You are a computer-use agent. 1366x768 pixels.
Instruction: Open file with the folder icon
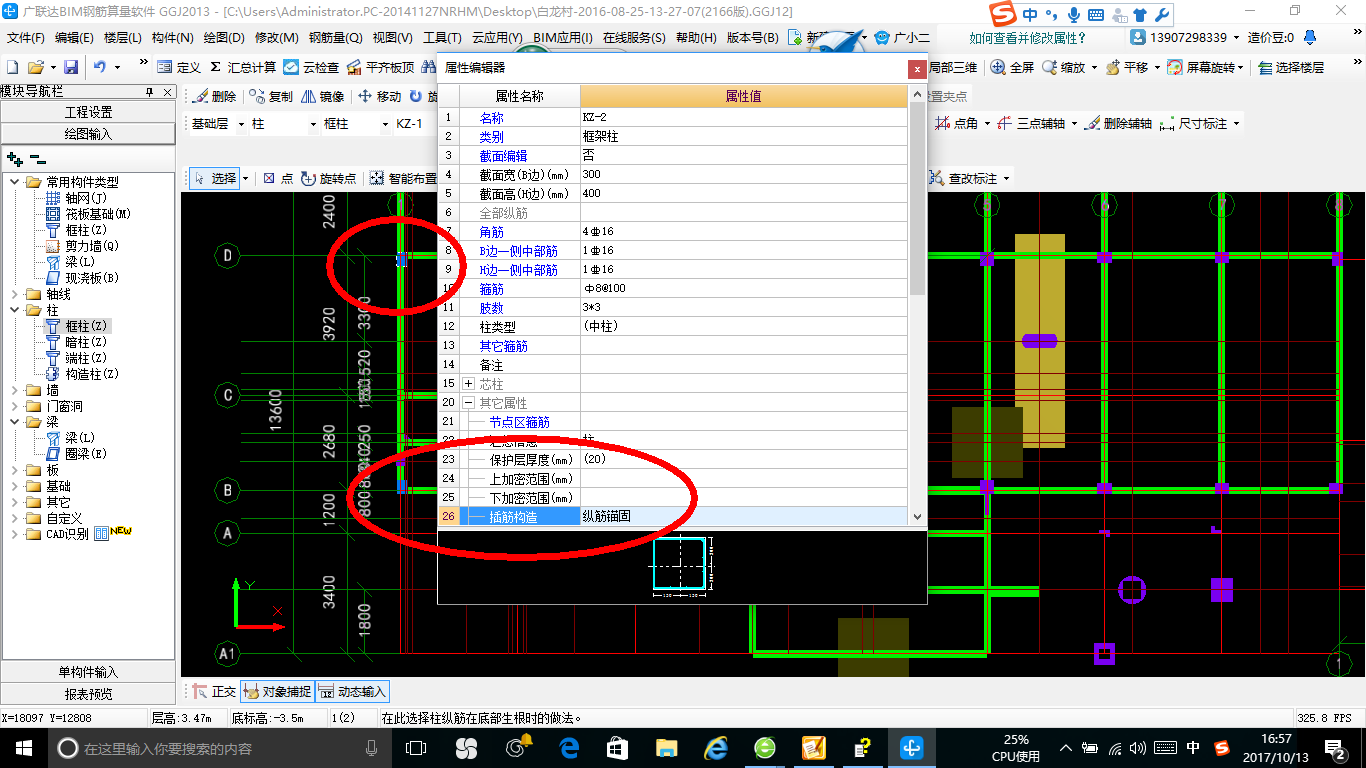[x=35, y=67]
